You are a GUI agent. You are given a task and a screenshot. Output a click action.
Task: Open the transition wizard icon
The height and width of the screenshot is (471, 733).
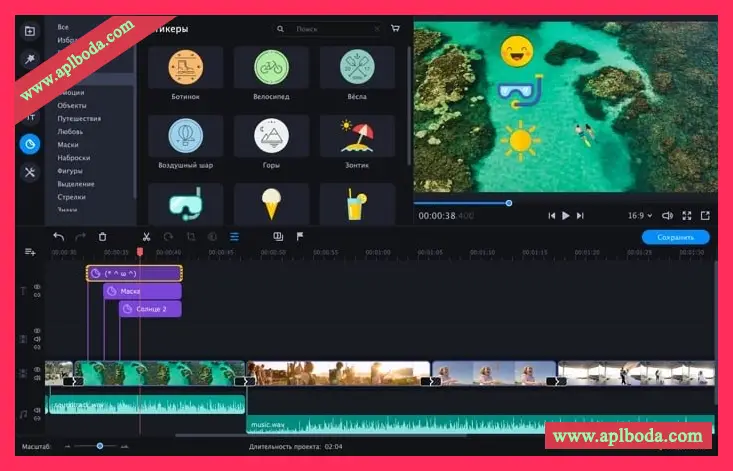pos(278,236)
